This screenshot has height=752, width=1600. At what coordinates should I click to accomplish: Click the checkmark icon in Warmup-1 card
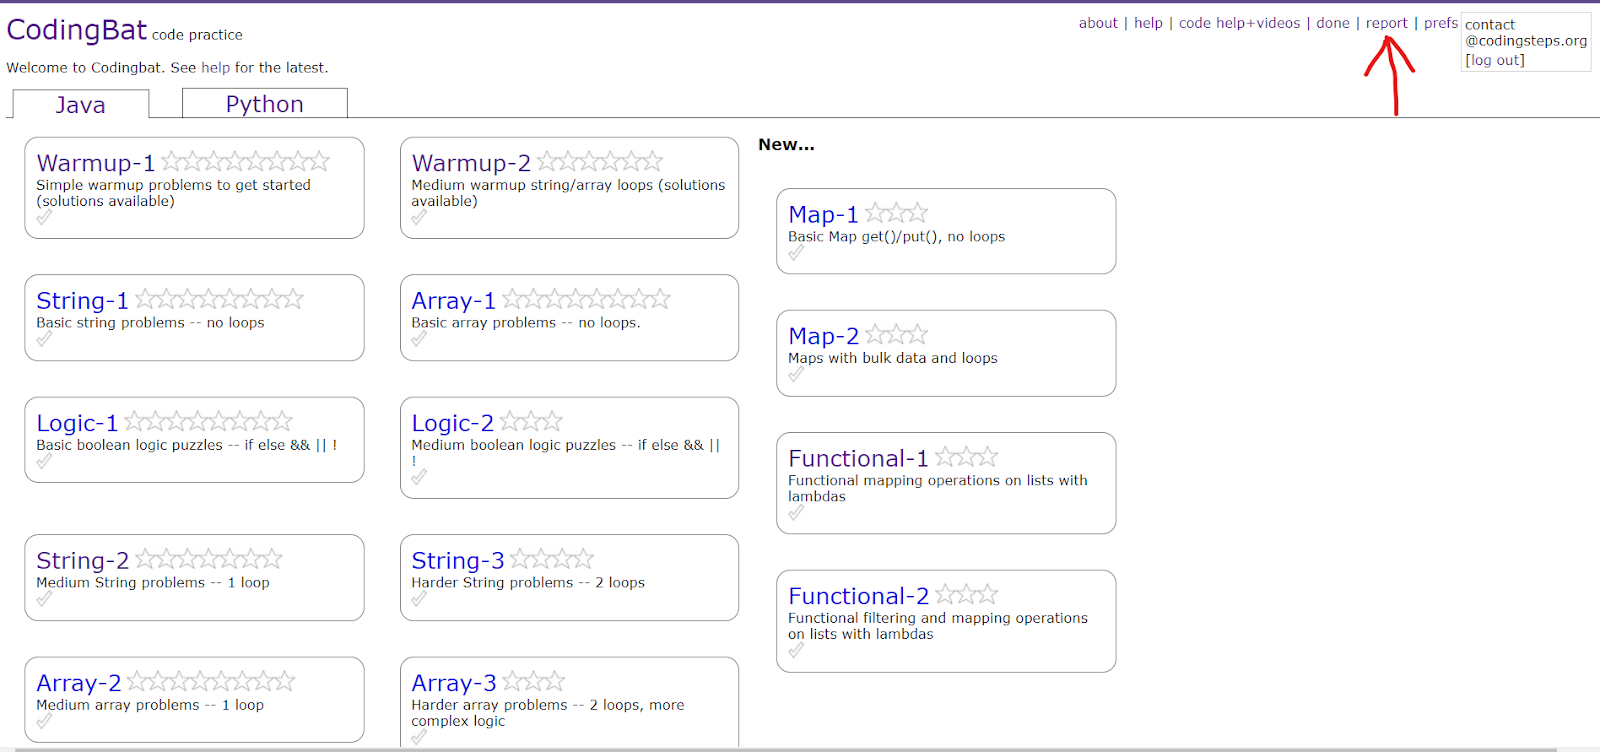coord(44,217)
